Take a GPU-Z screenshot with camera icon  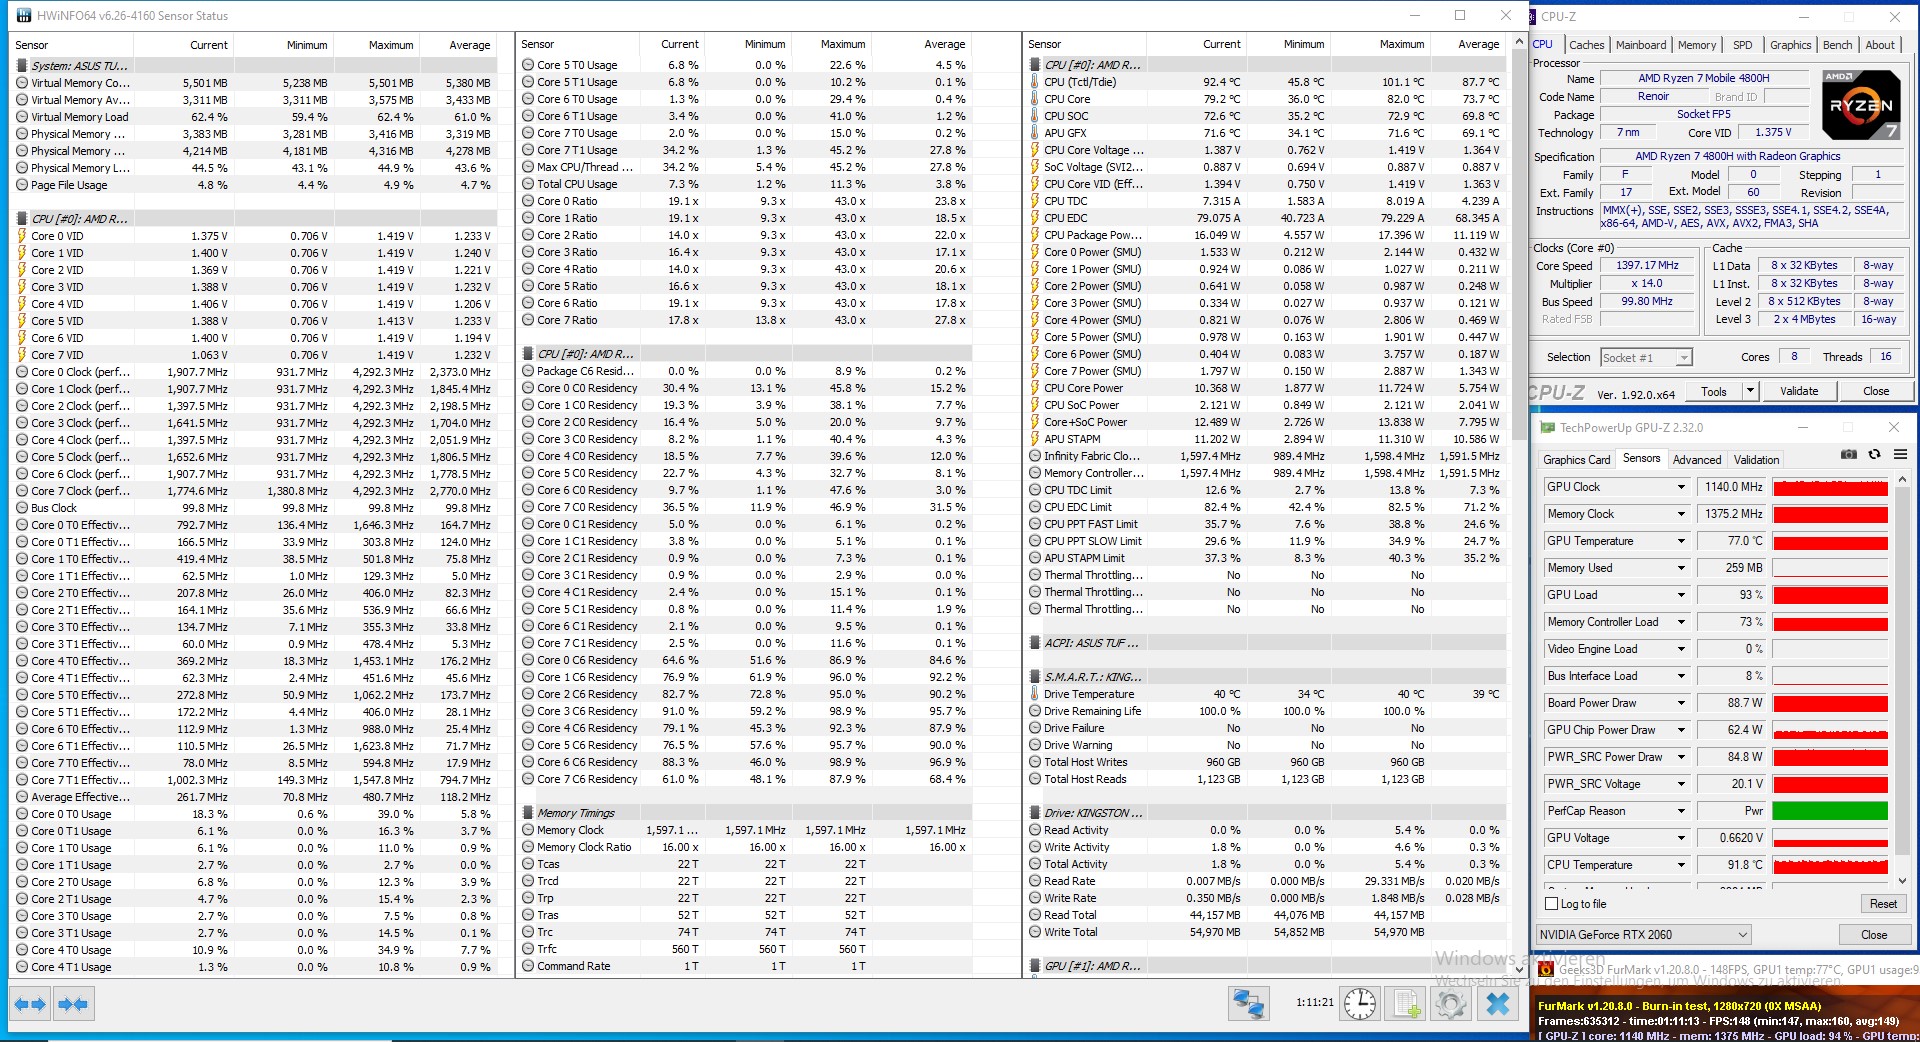1849,454
